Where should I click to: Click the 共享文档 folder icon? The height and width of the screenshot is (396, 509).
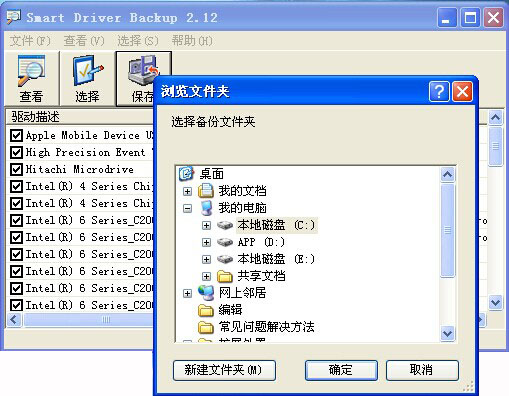point(225,276)
